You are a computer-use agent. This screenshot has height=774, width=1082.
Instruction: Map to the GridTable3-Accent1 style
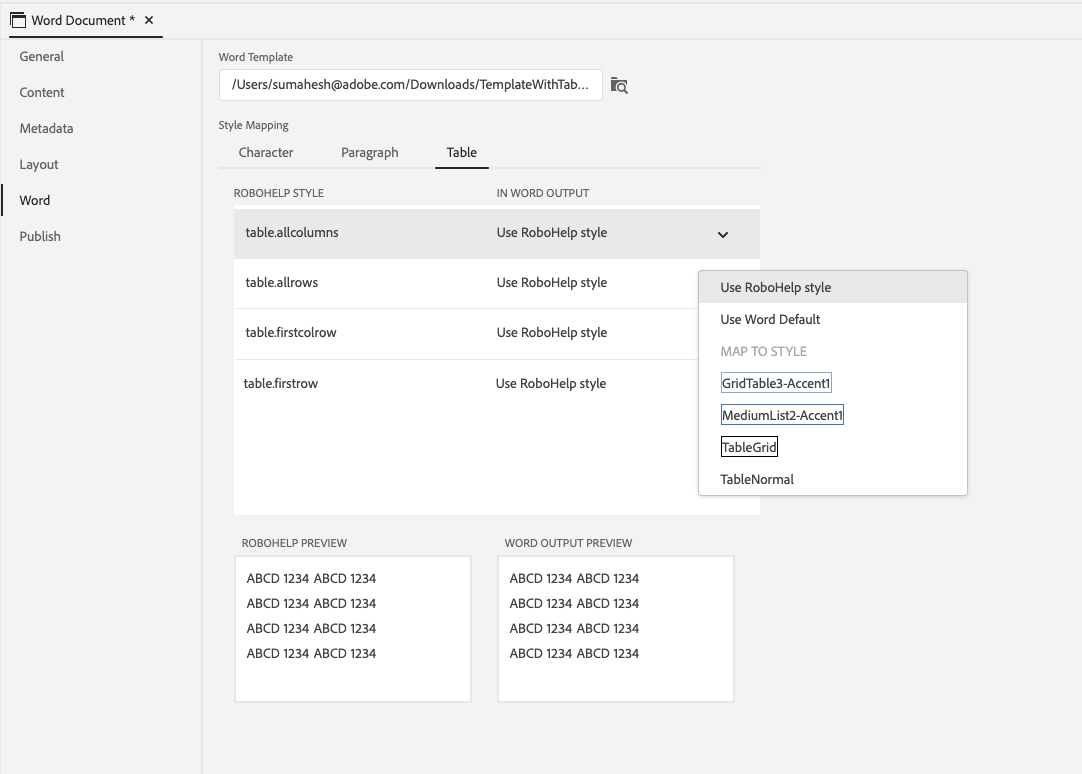[776, 384]
